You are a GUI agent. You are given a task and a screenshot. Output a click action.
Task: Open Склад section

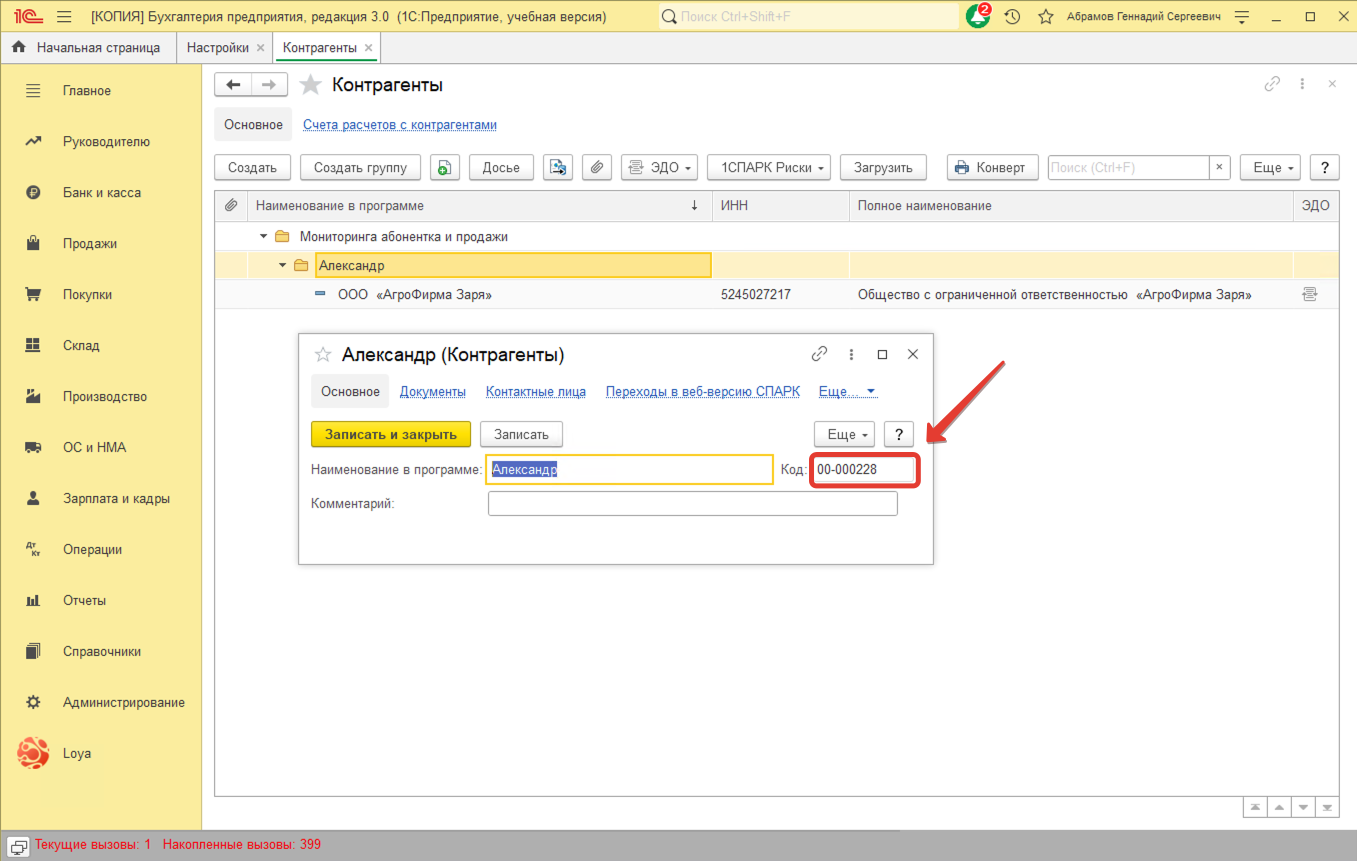click(81, 346)
